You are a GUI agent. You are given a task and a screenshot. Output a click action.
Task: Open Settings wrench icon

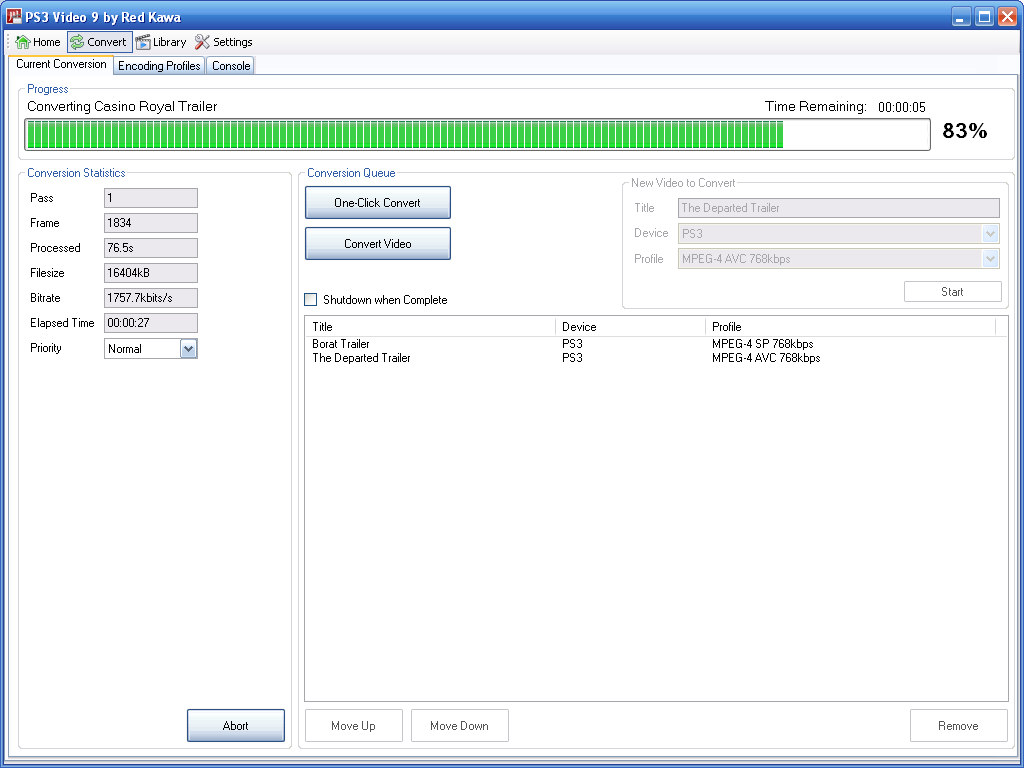click(202, 42)
